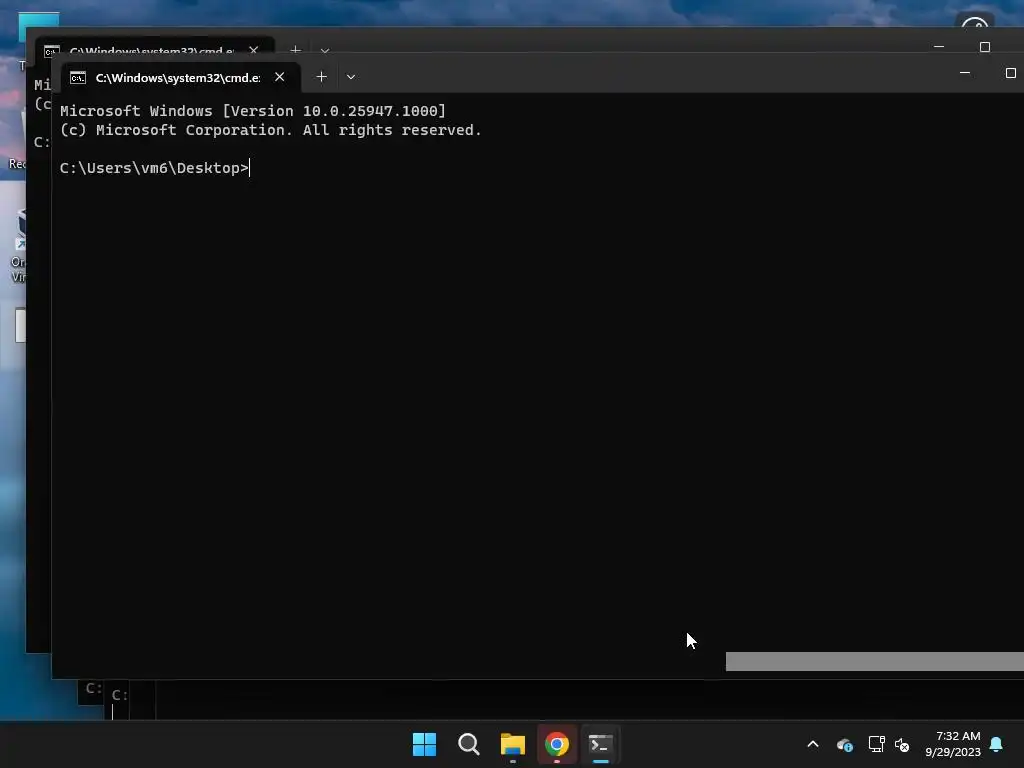The height and width of the screenshot is (768, 1024).
Task: Open the notifications bell
Action: coord(997,744)
